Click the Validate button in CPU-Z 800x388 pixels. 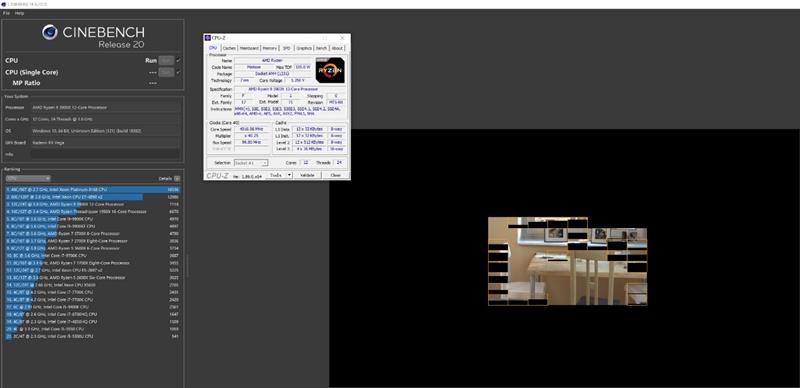point(307,175)
